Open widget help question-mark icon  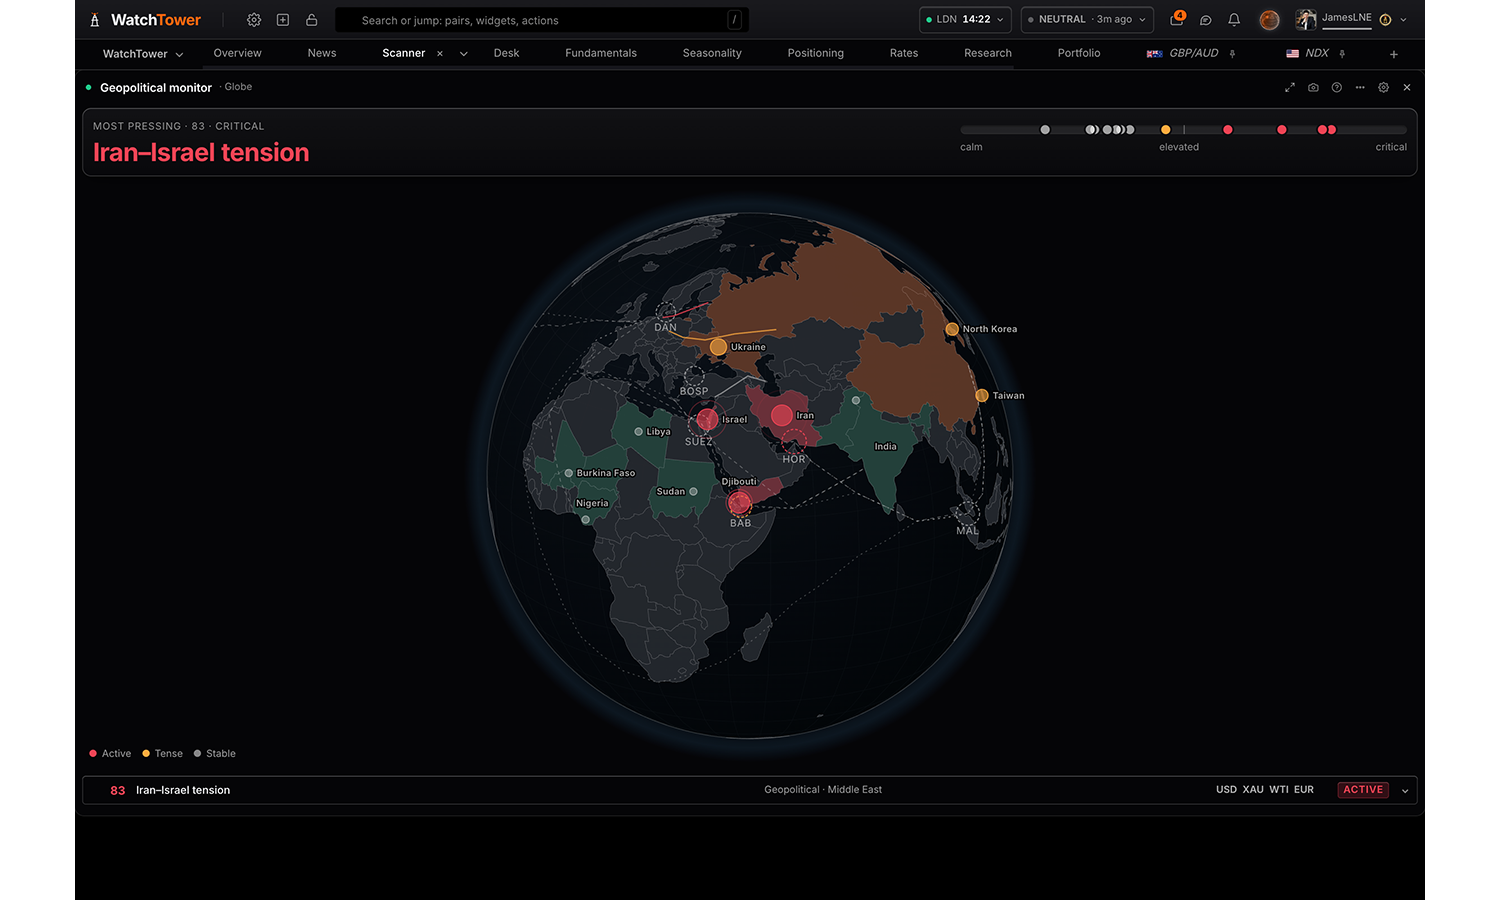coord(1337,88)
